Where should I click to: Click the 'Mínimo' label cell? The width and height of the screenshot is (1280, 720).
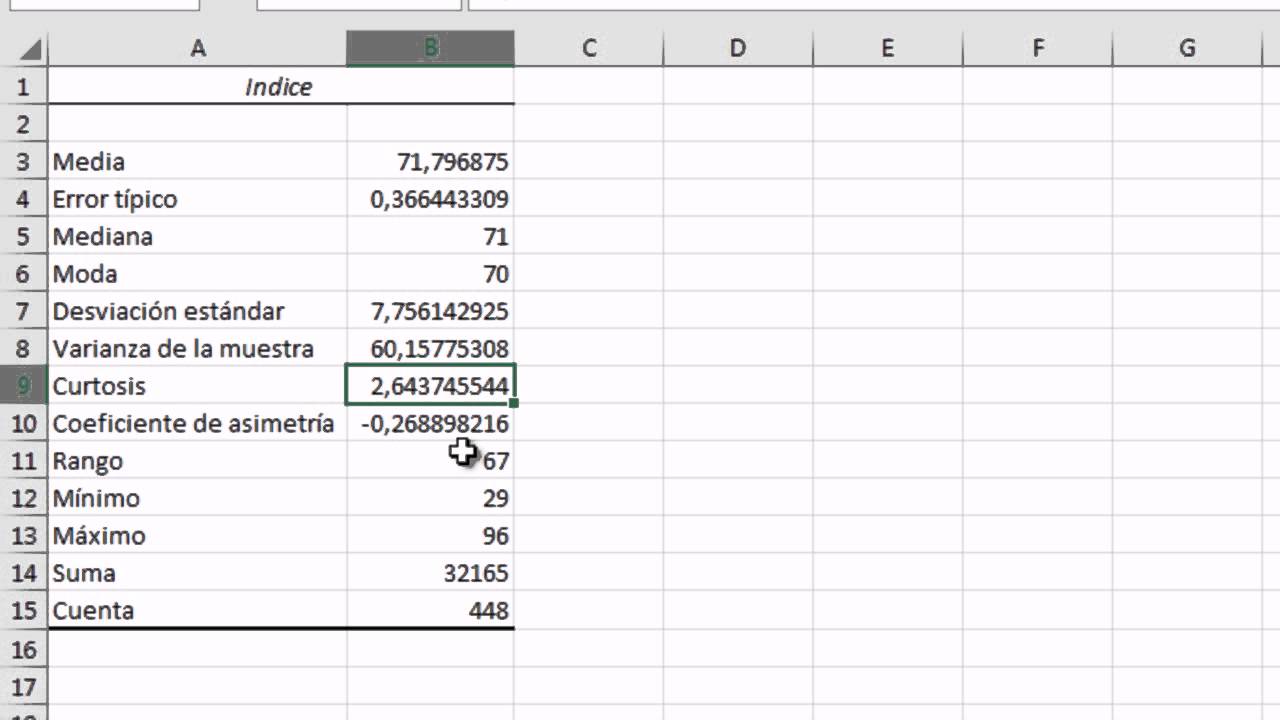click(197, 498)
